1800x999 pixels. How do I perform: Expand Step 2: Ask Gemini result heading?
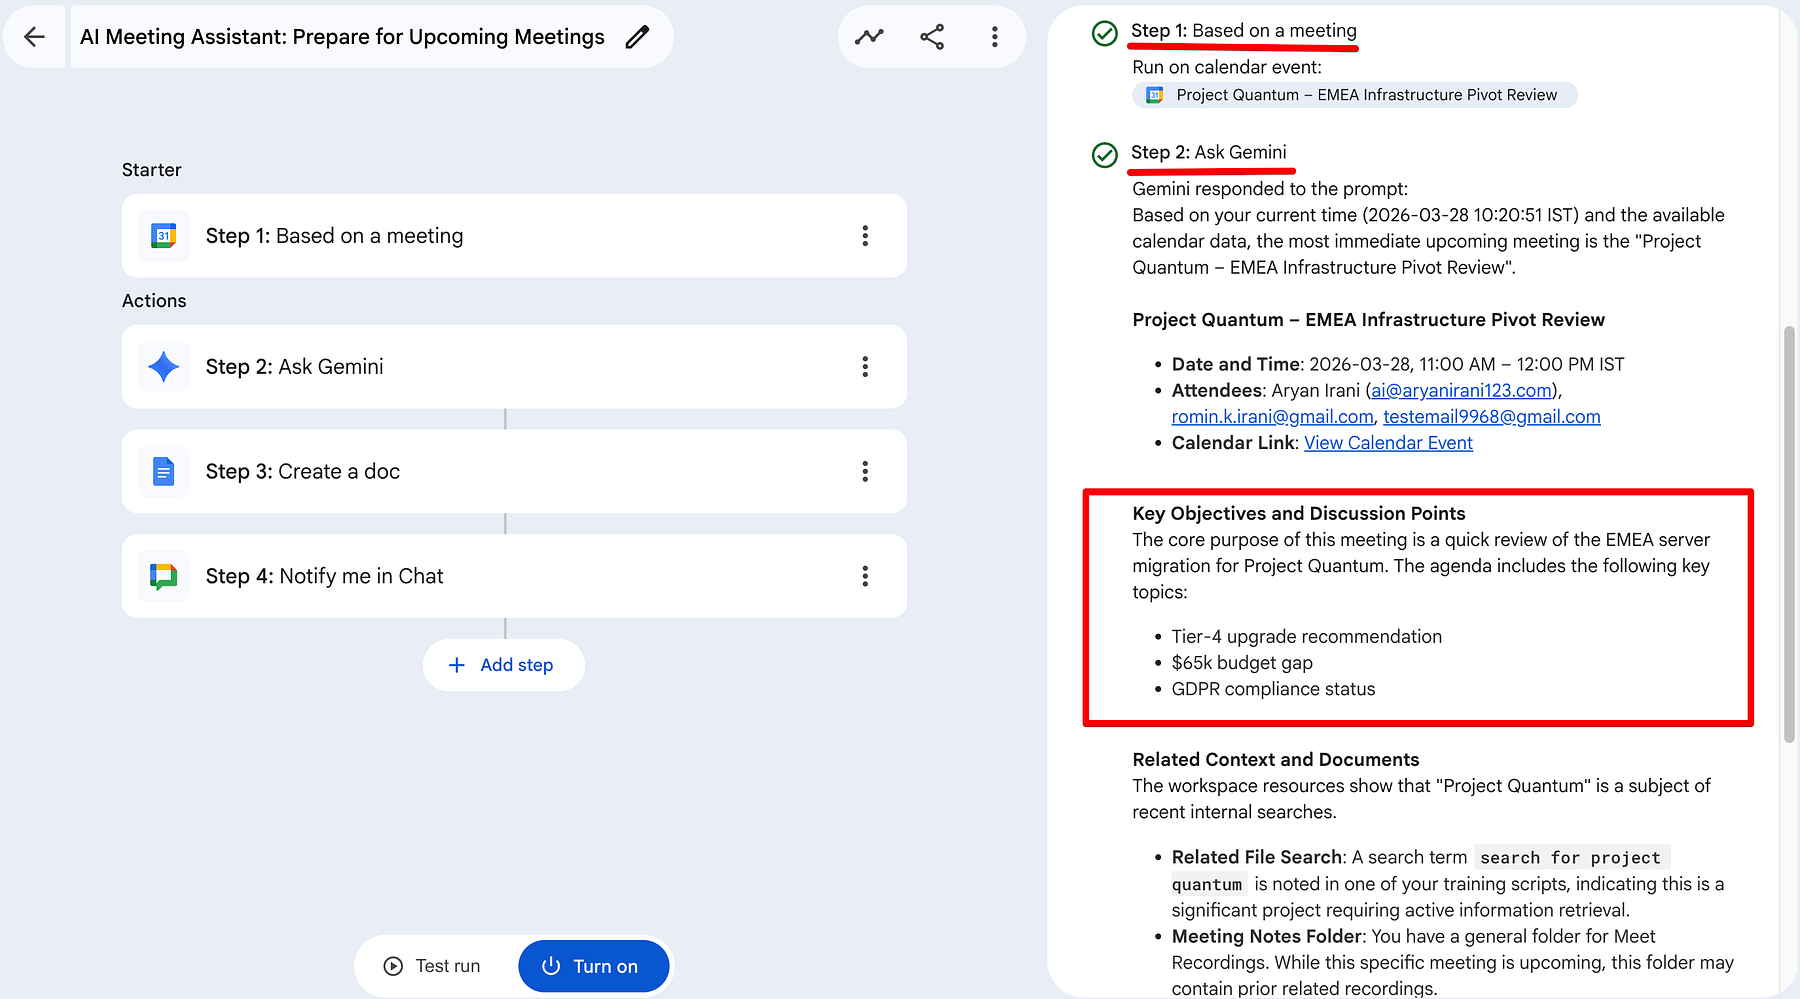pyautogui.click(x=1209, y=152)
